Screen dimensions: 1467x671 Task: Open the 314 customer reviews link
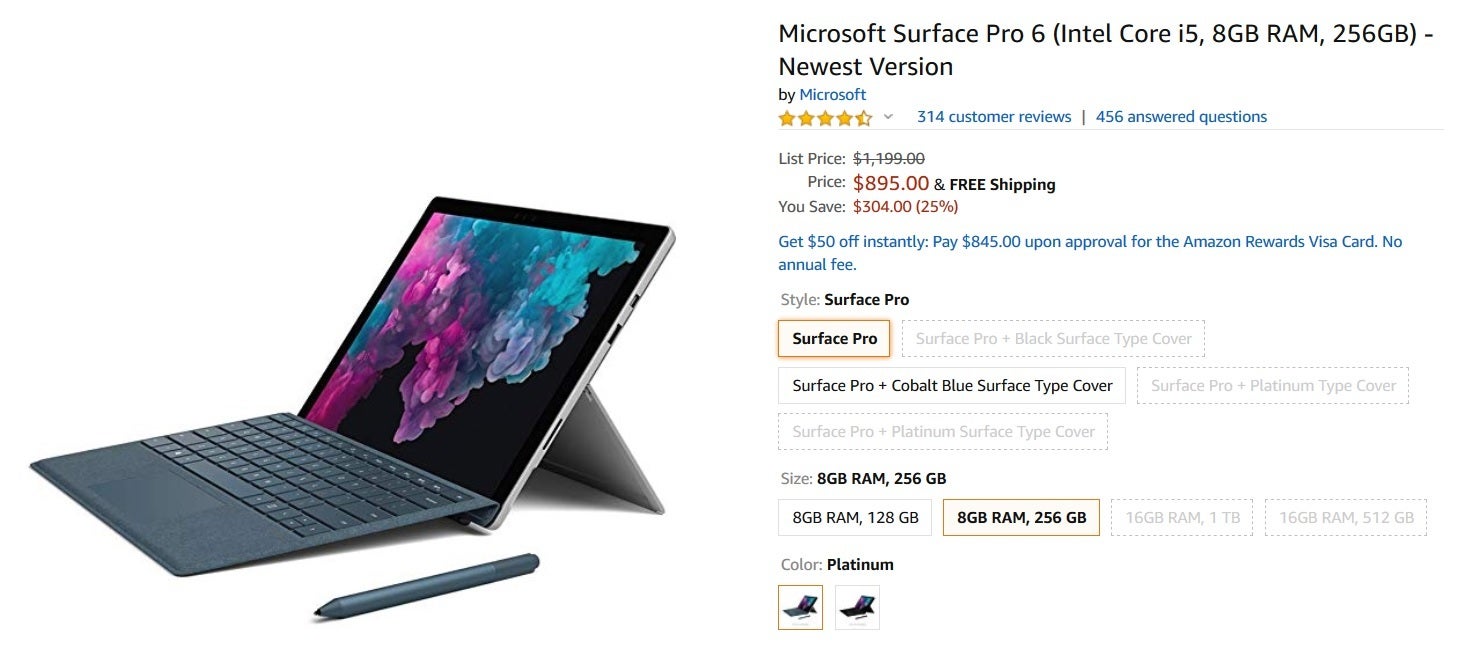pos(994,117)
